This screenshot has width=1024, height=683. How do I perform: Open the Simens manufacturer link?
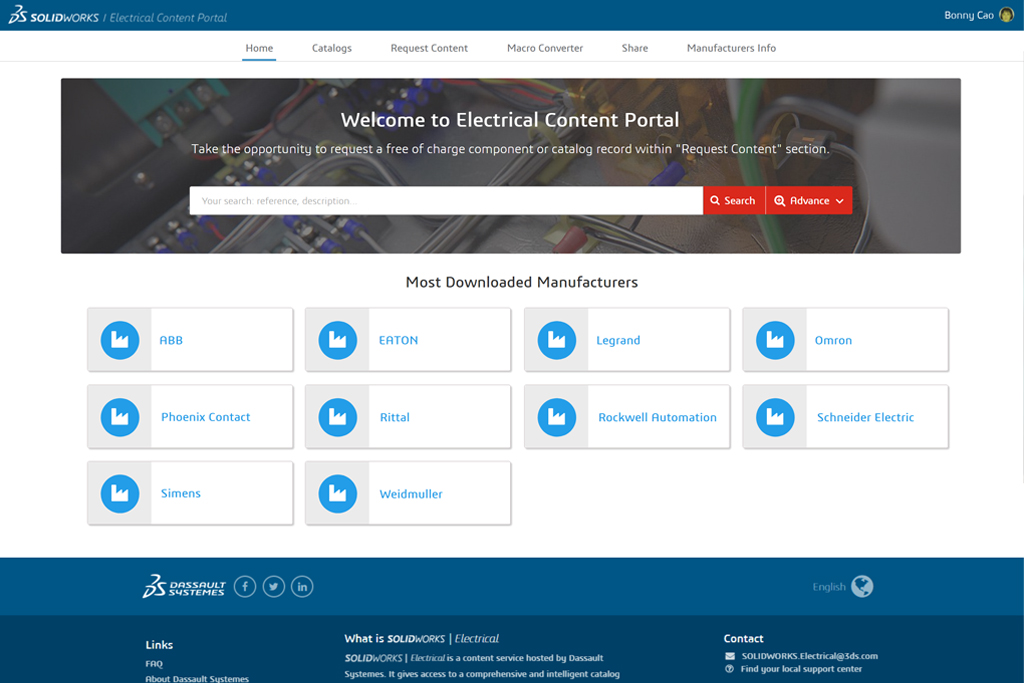tap(181, 494)
